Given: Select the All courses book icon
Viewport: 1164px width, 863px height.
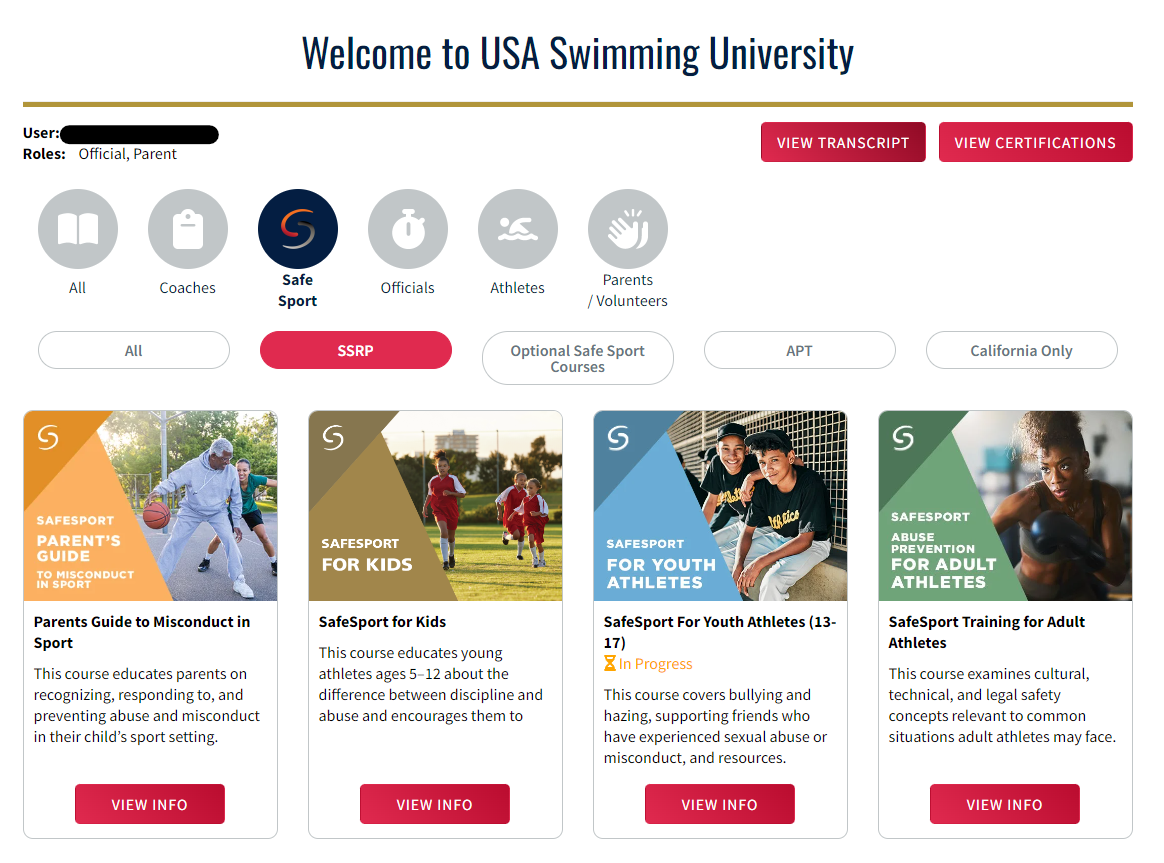Looking at the screenshot, I should [x=78, y=229].
